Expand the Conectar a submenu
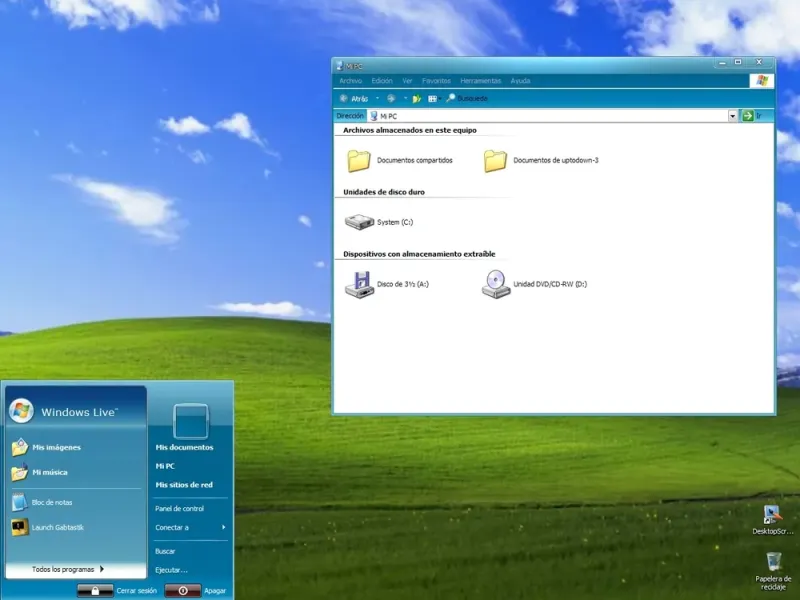 coord(191,527)
